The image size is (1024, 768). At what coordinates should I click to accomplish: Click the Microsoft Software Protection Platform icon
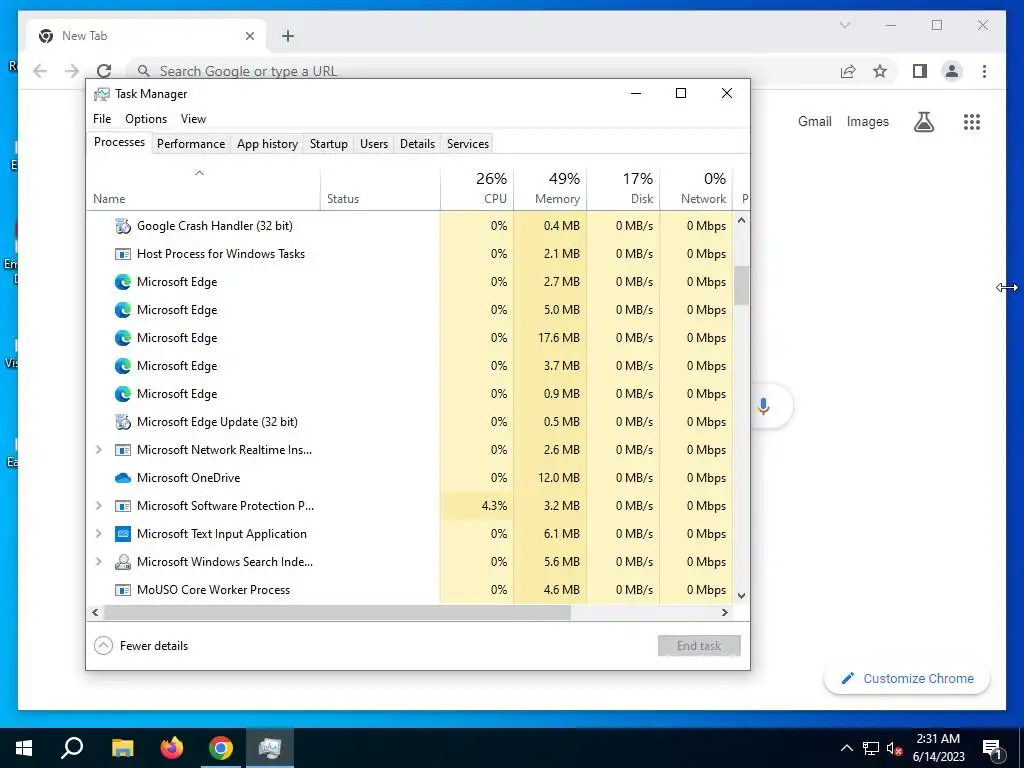tap(122, 506)
